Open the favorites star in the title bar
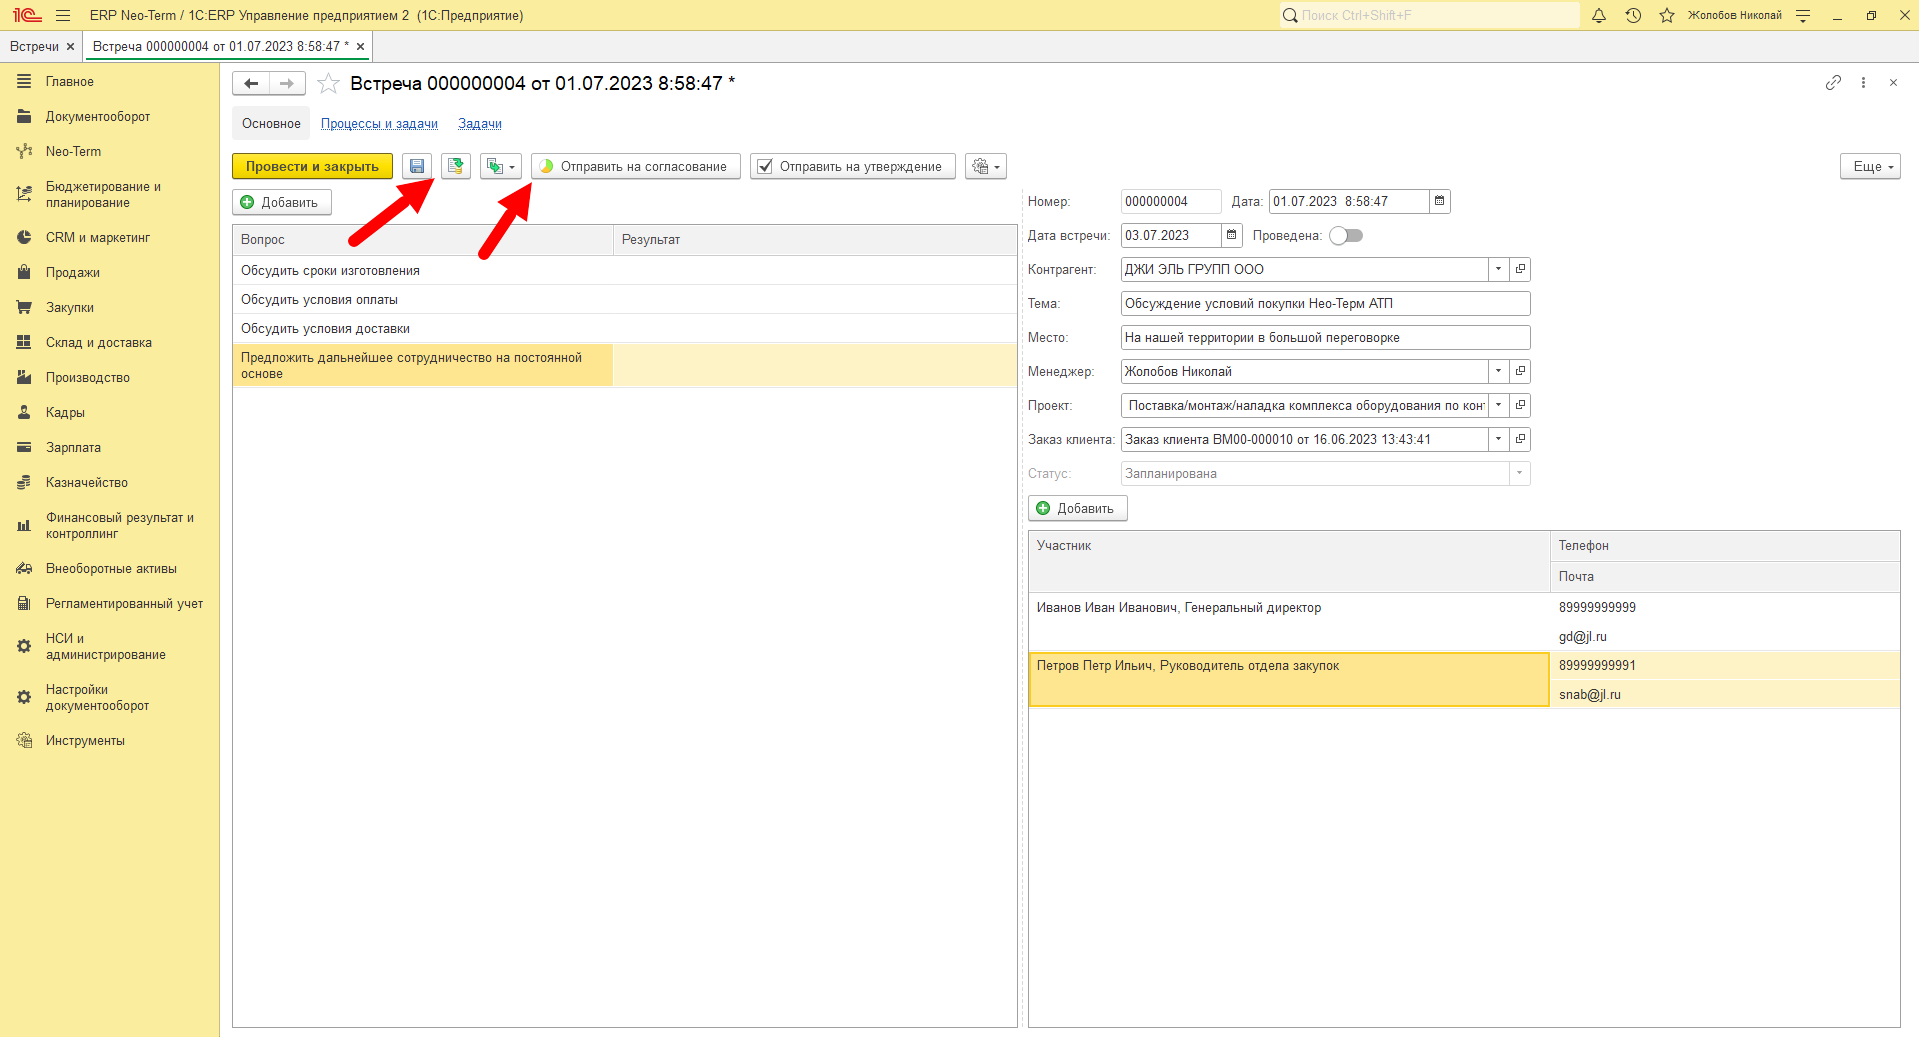Image resolution: width=1919 pixels, height=1037 pixels. click(1667, 15)
